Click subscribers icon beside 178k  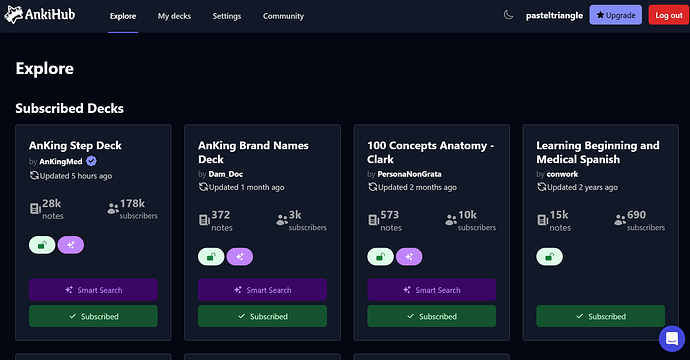point(113,208)
